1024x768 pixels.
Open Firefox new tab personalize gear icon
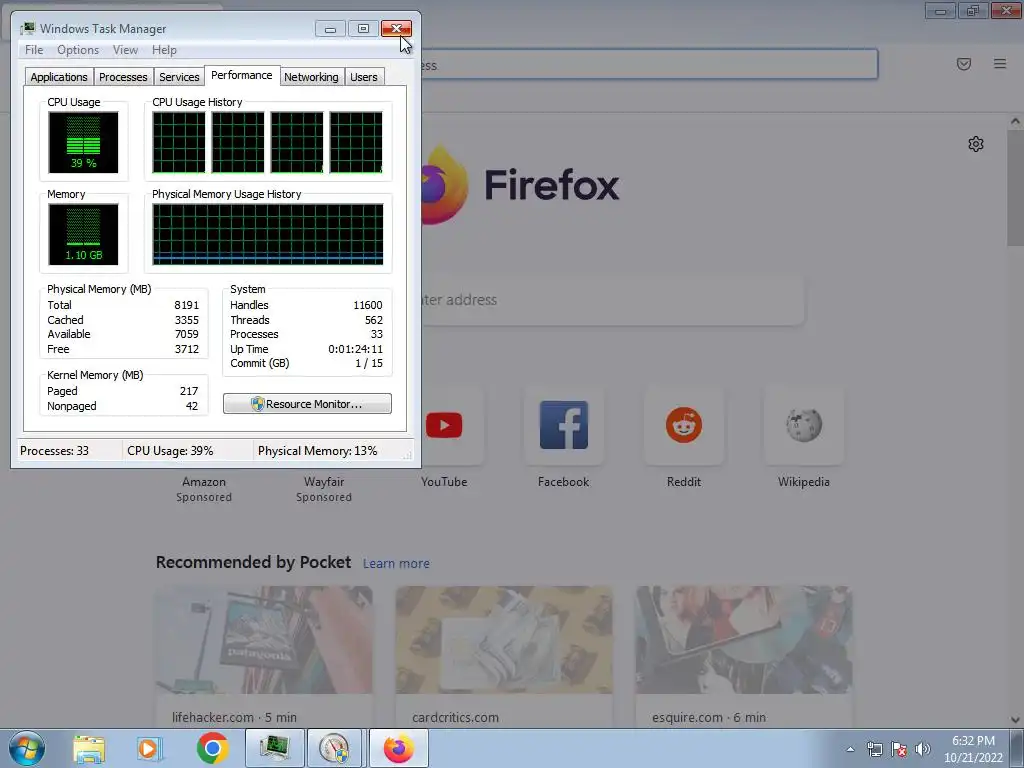tap(976, 144)
